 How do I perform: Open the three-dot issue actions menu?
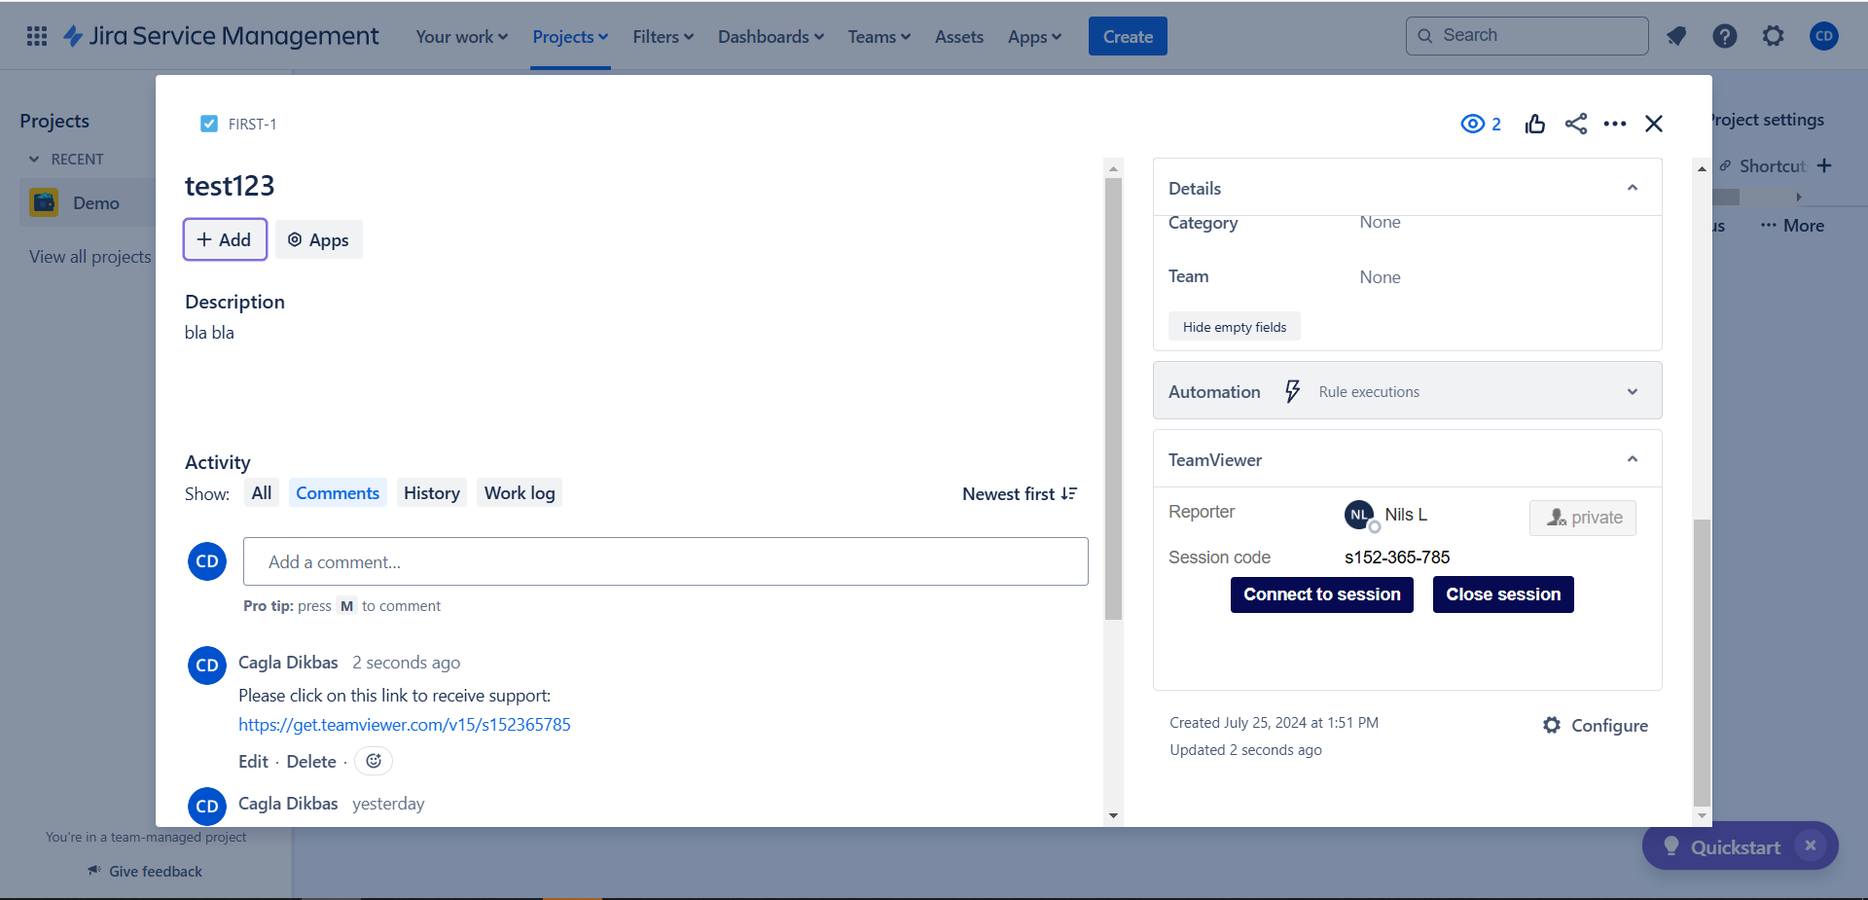click(x=1615, y=124)
